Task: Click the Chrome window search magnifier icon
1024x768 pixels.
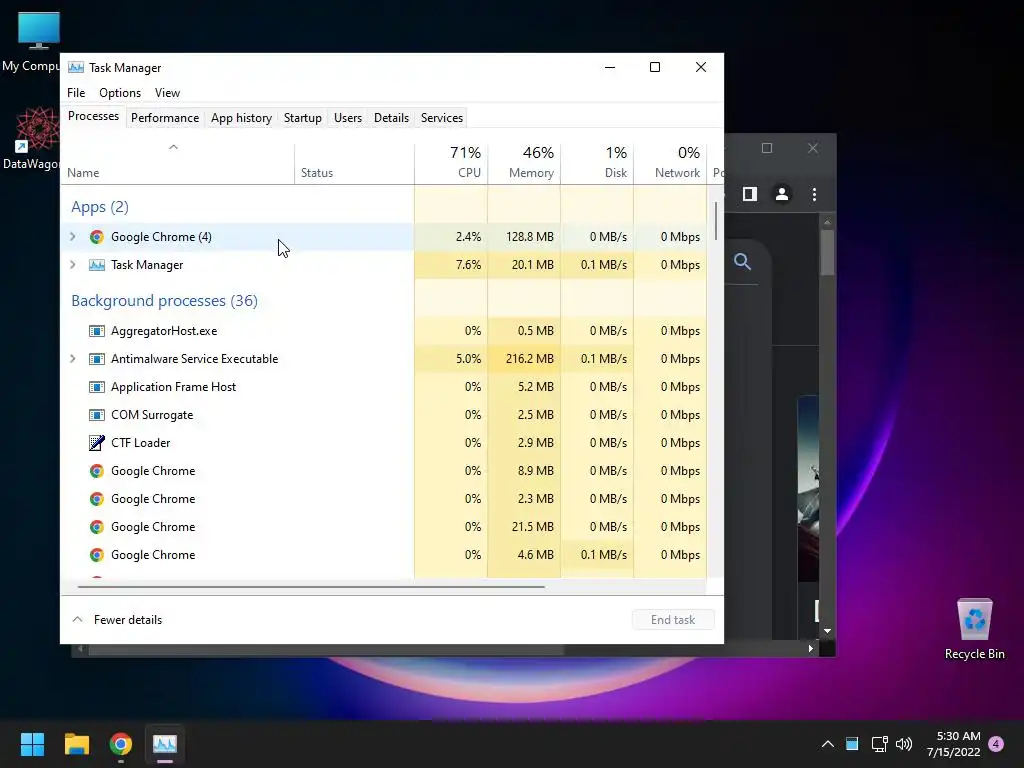Action: [x=743, y=262]
